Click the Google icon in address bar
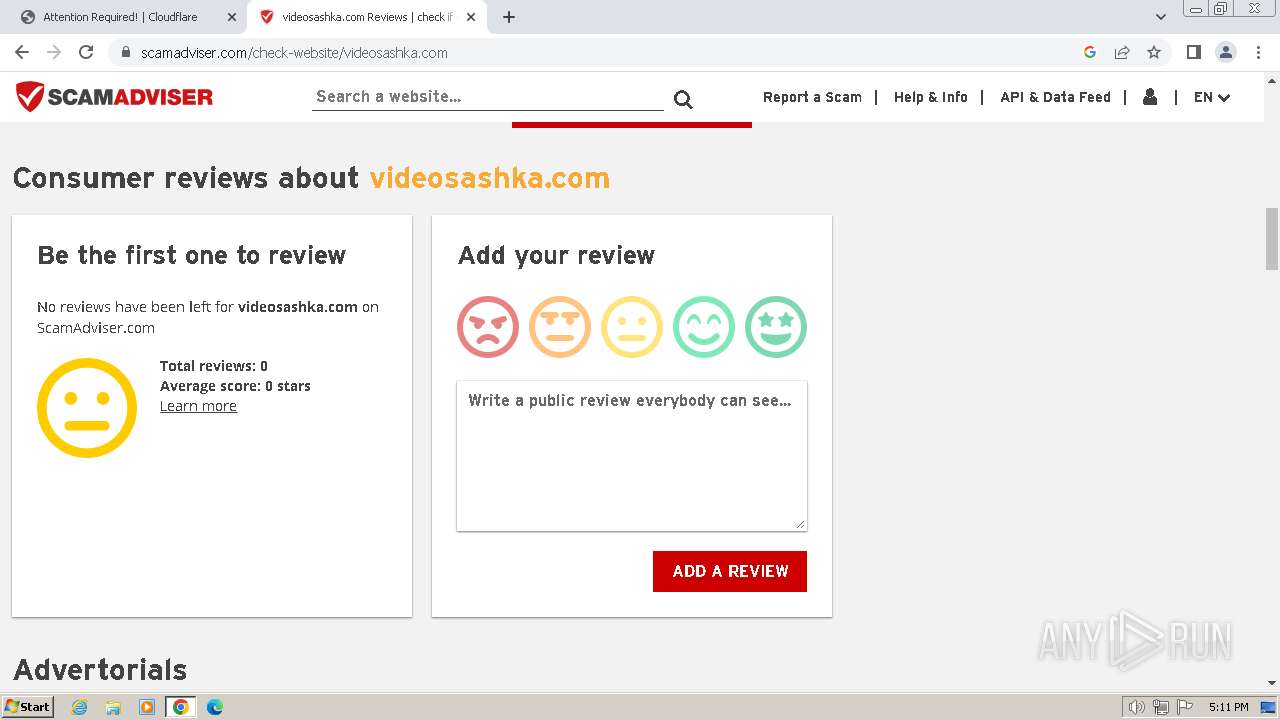Screen dimensions: 1280x720 pyautogui.click(x=1090, y=52)
